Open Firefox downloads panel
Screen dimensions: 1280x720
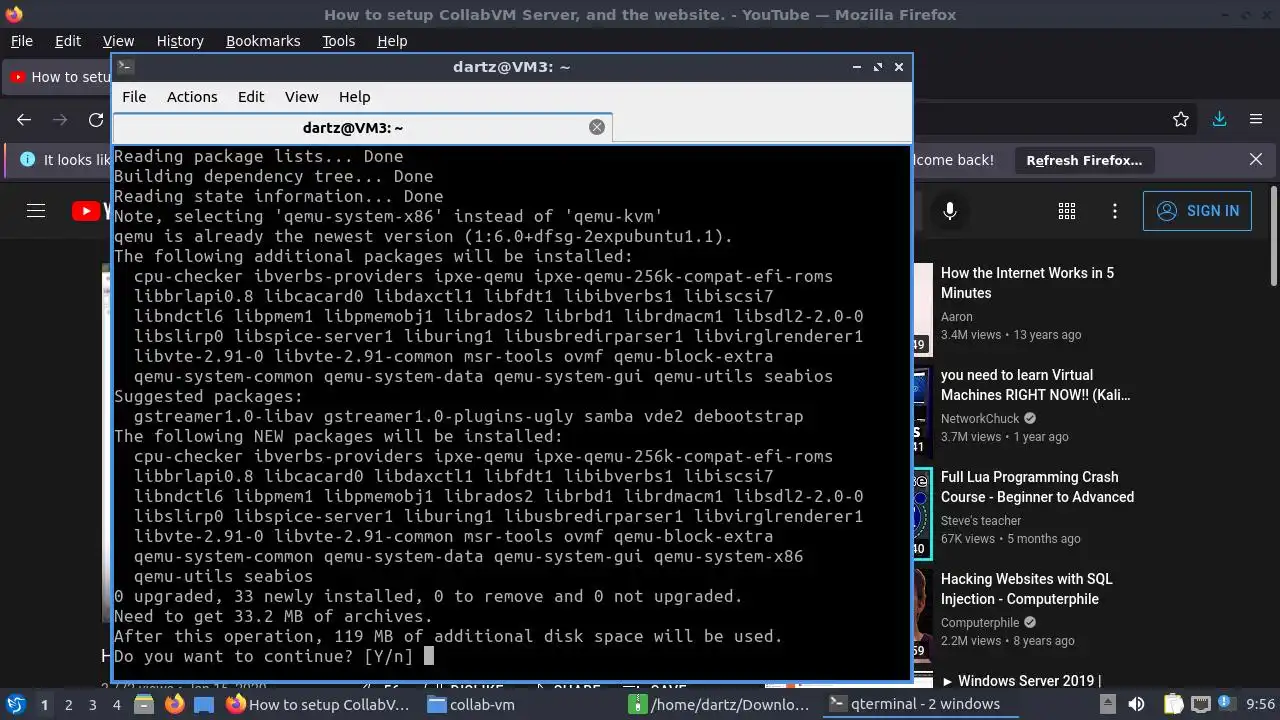(1220, 120)
